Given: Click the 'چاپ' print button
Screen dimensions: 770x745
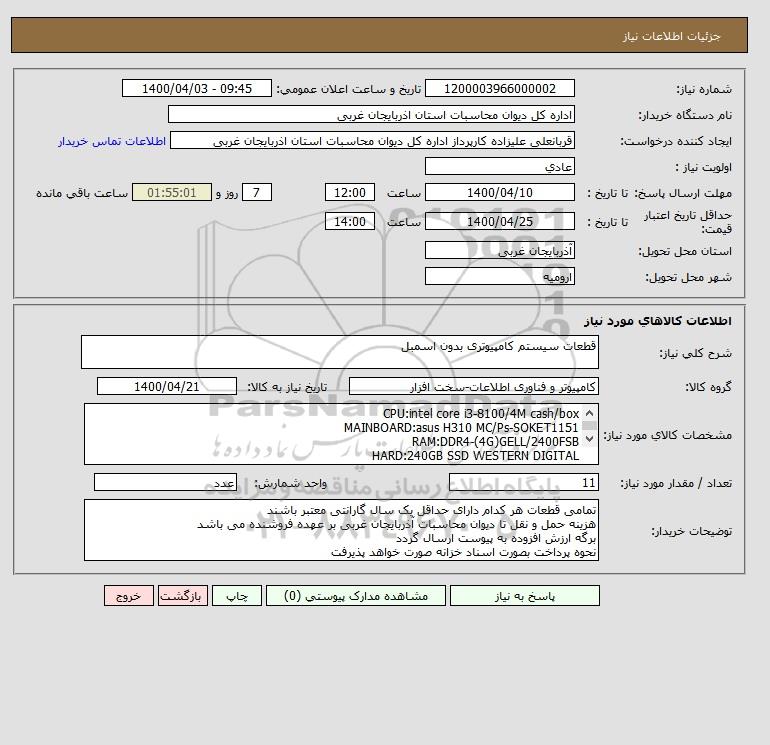Looking at the screenshot, I should pyautogui.click(x=237, y=595).
